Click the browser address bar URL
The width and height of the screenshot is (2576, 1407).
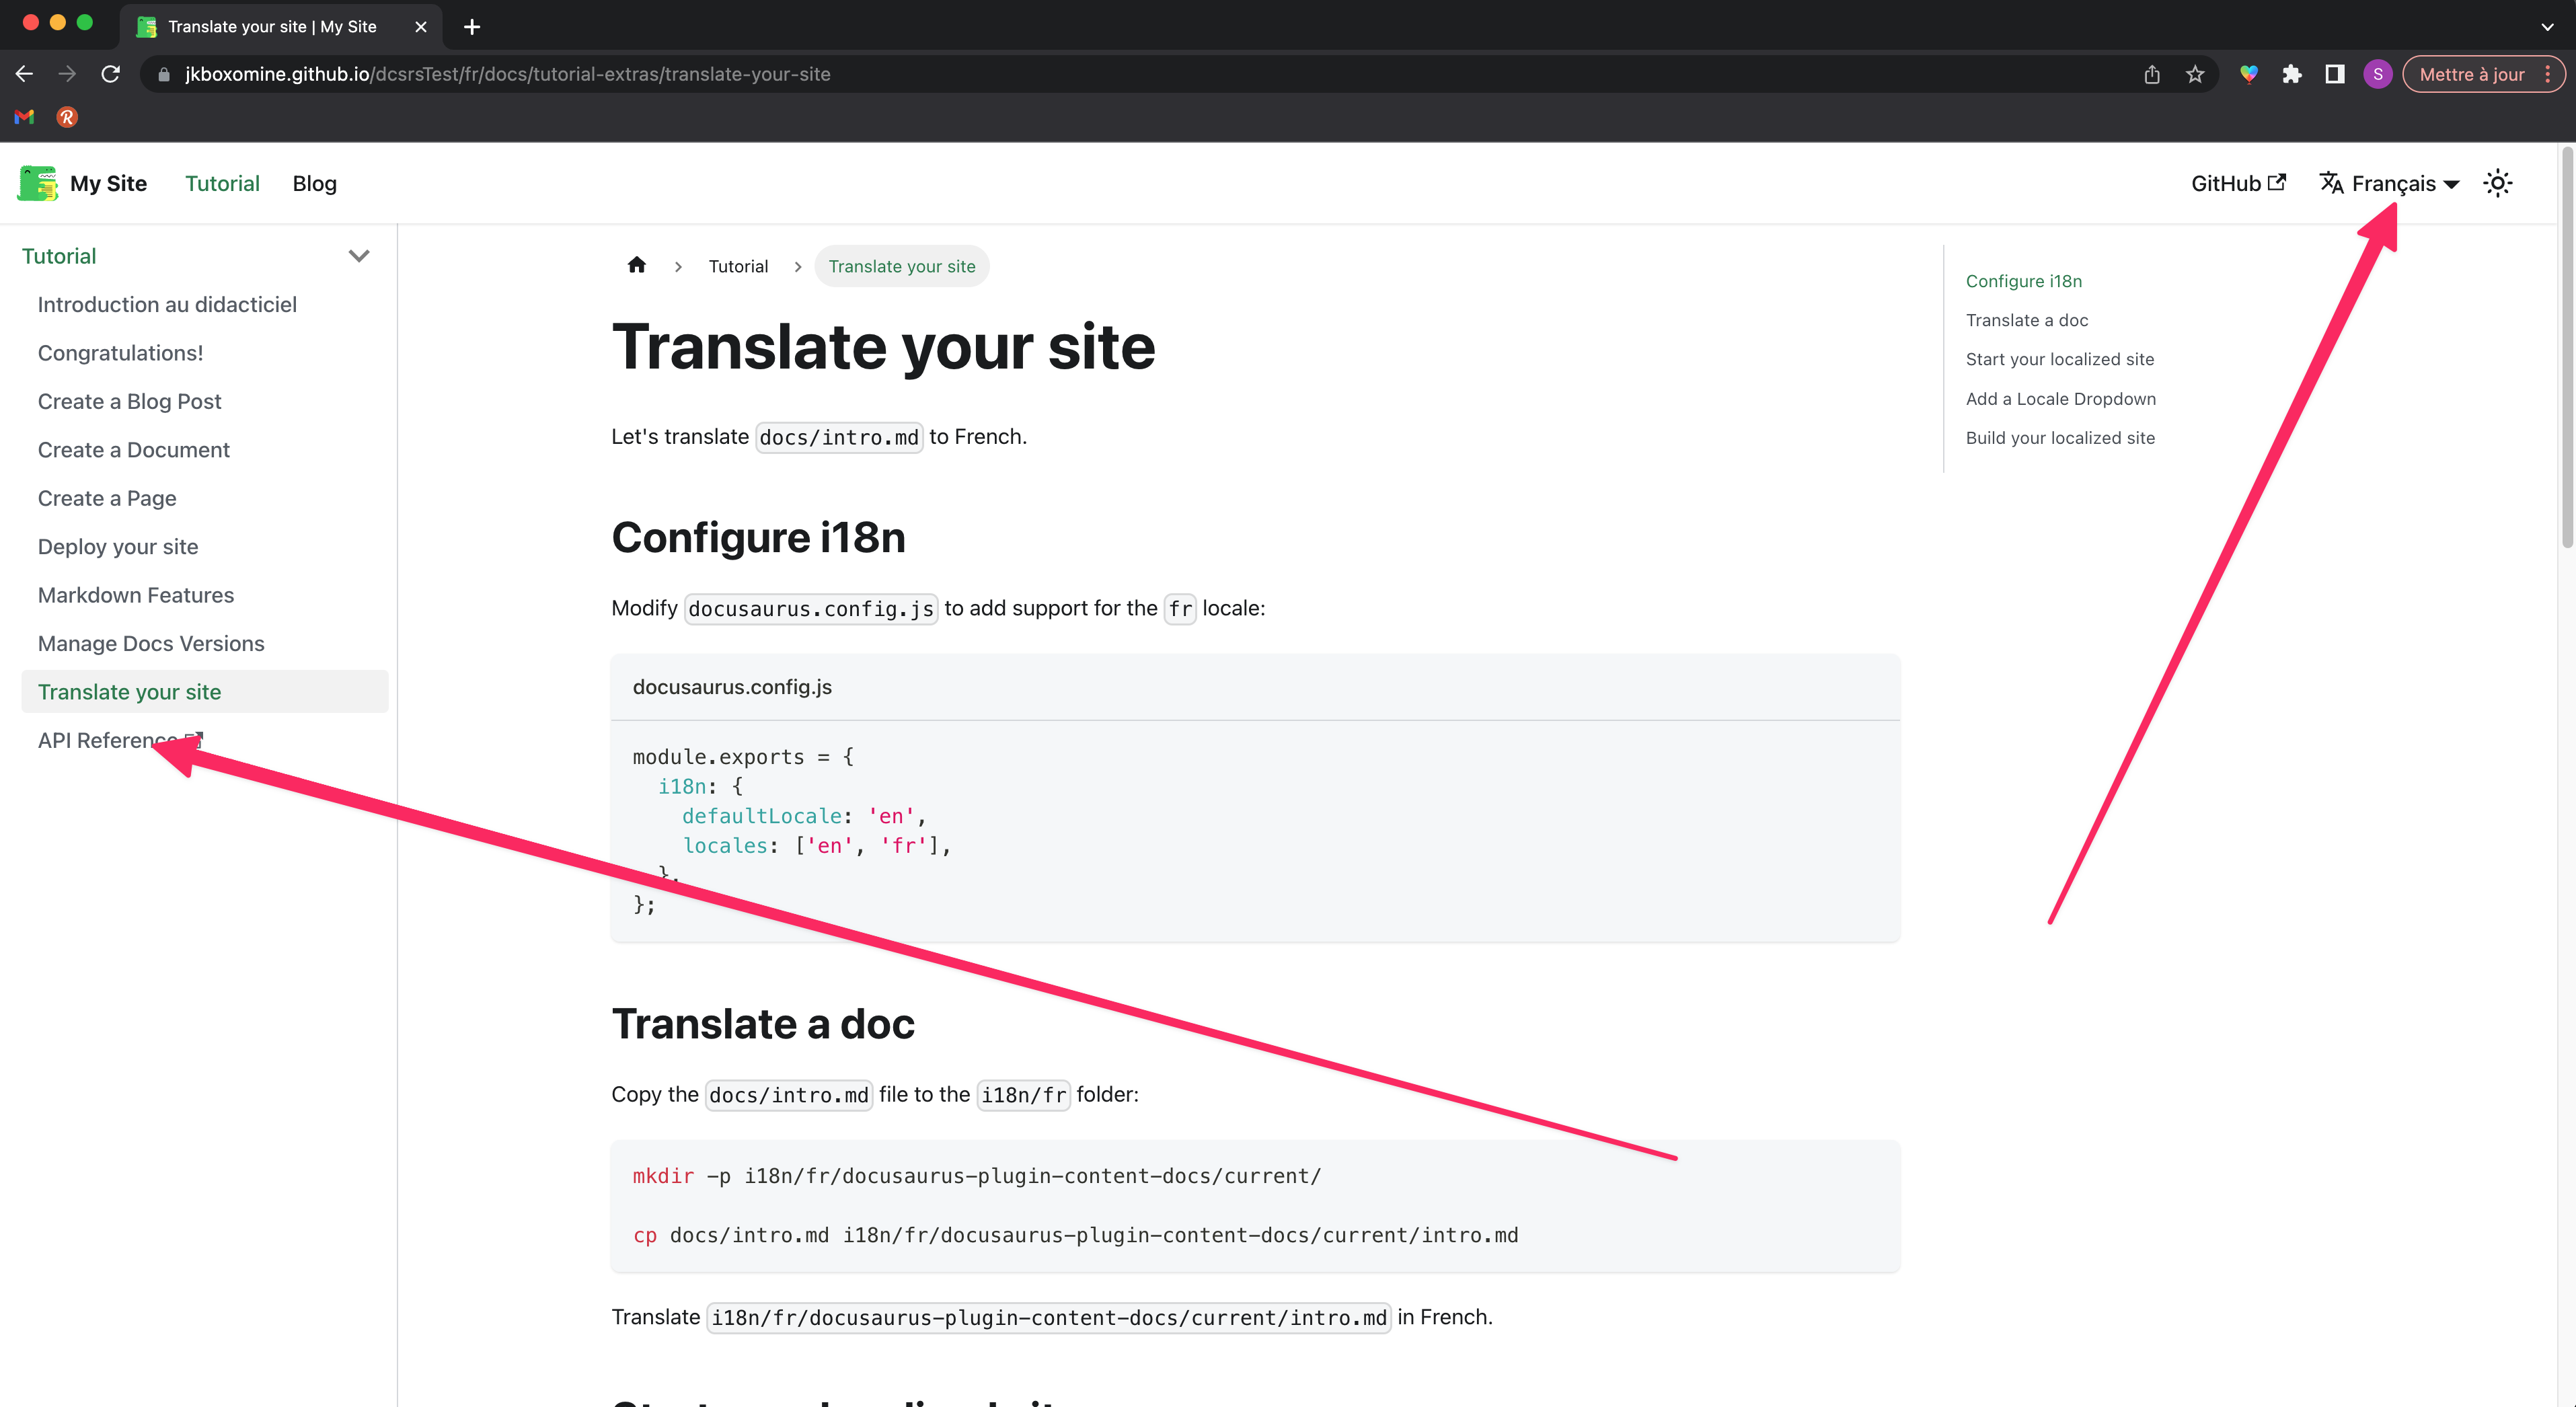click(x=507, y=74)
